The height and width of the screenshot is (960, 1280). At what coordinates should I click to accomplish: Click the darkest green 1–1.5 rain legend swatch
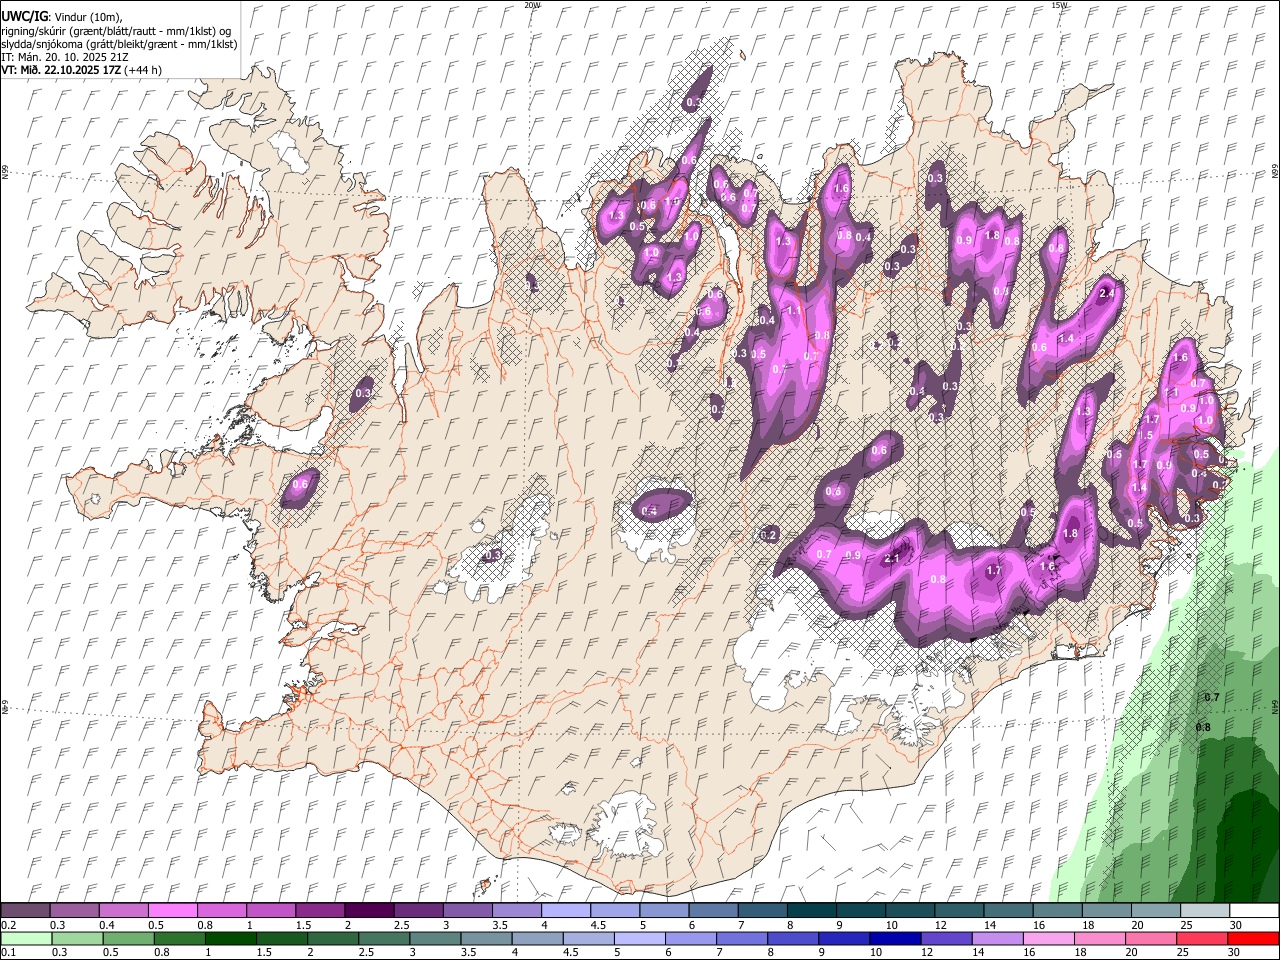click(x=230, y=939)
